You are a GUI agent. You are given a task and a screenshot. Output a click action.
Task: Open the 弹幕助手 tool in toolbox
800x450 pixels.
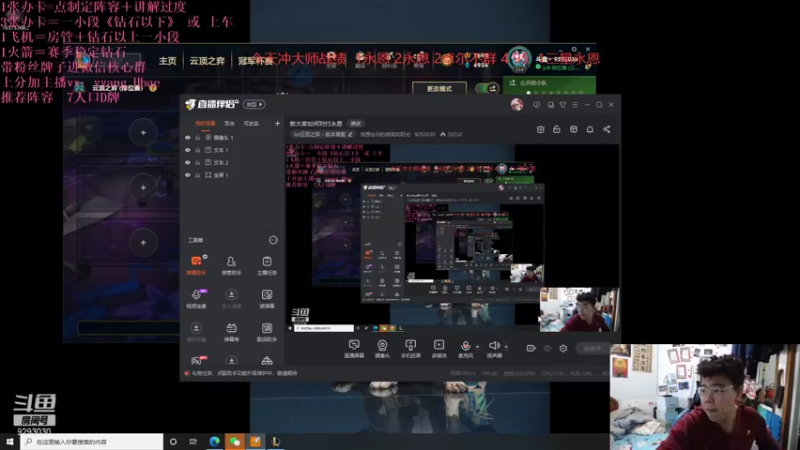196,265
